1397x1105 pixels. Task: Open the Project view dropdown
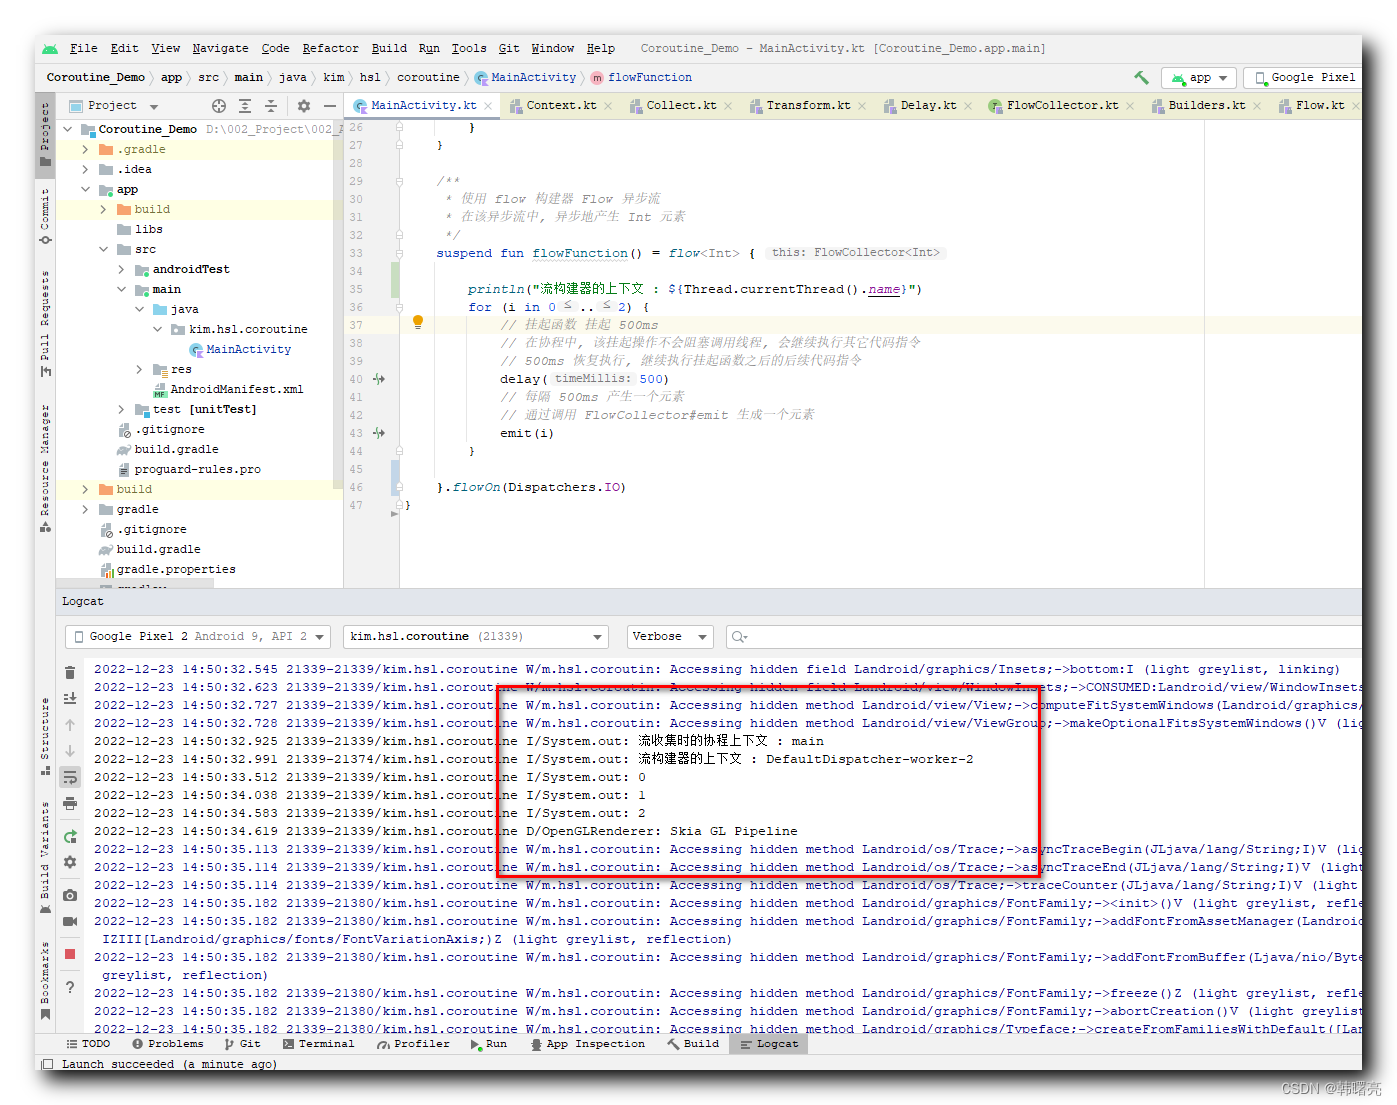[x=114, y=105]
